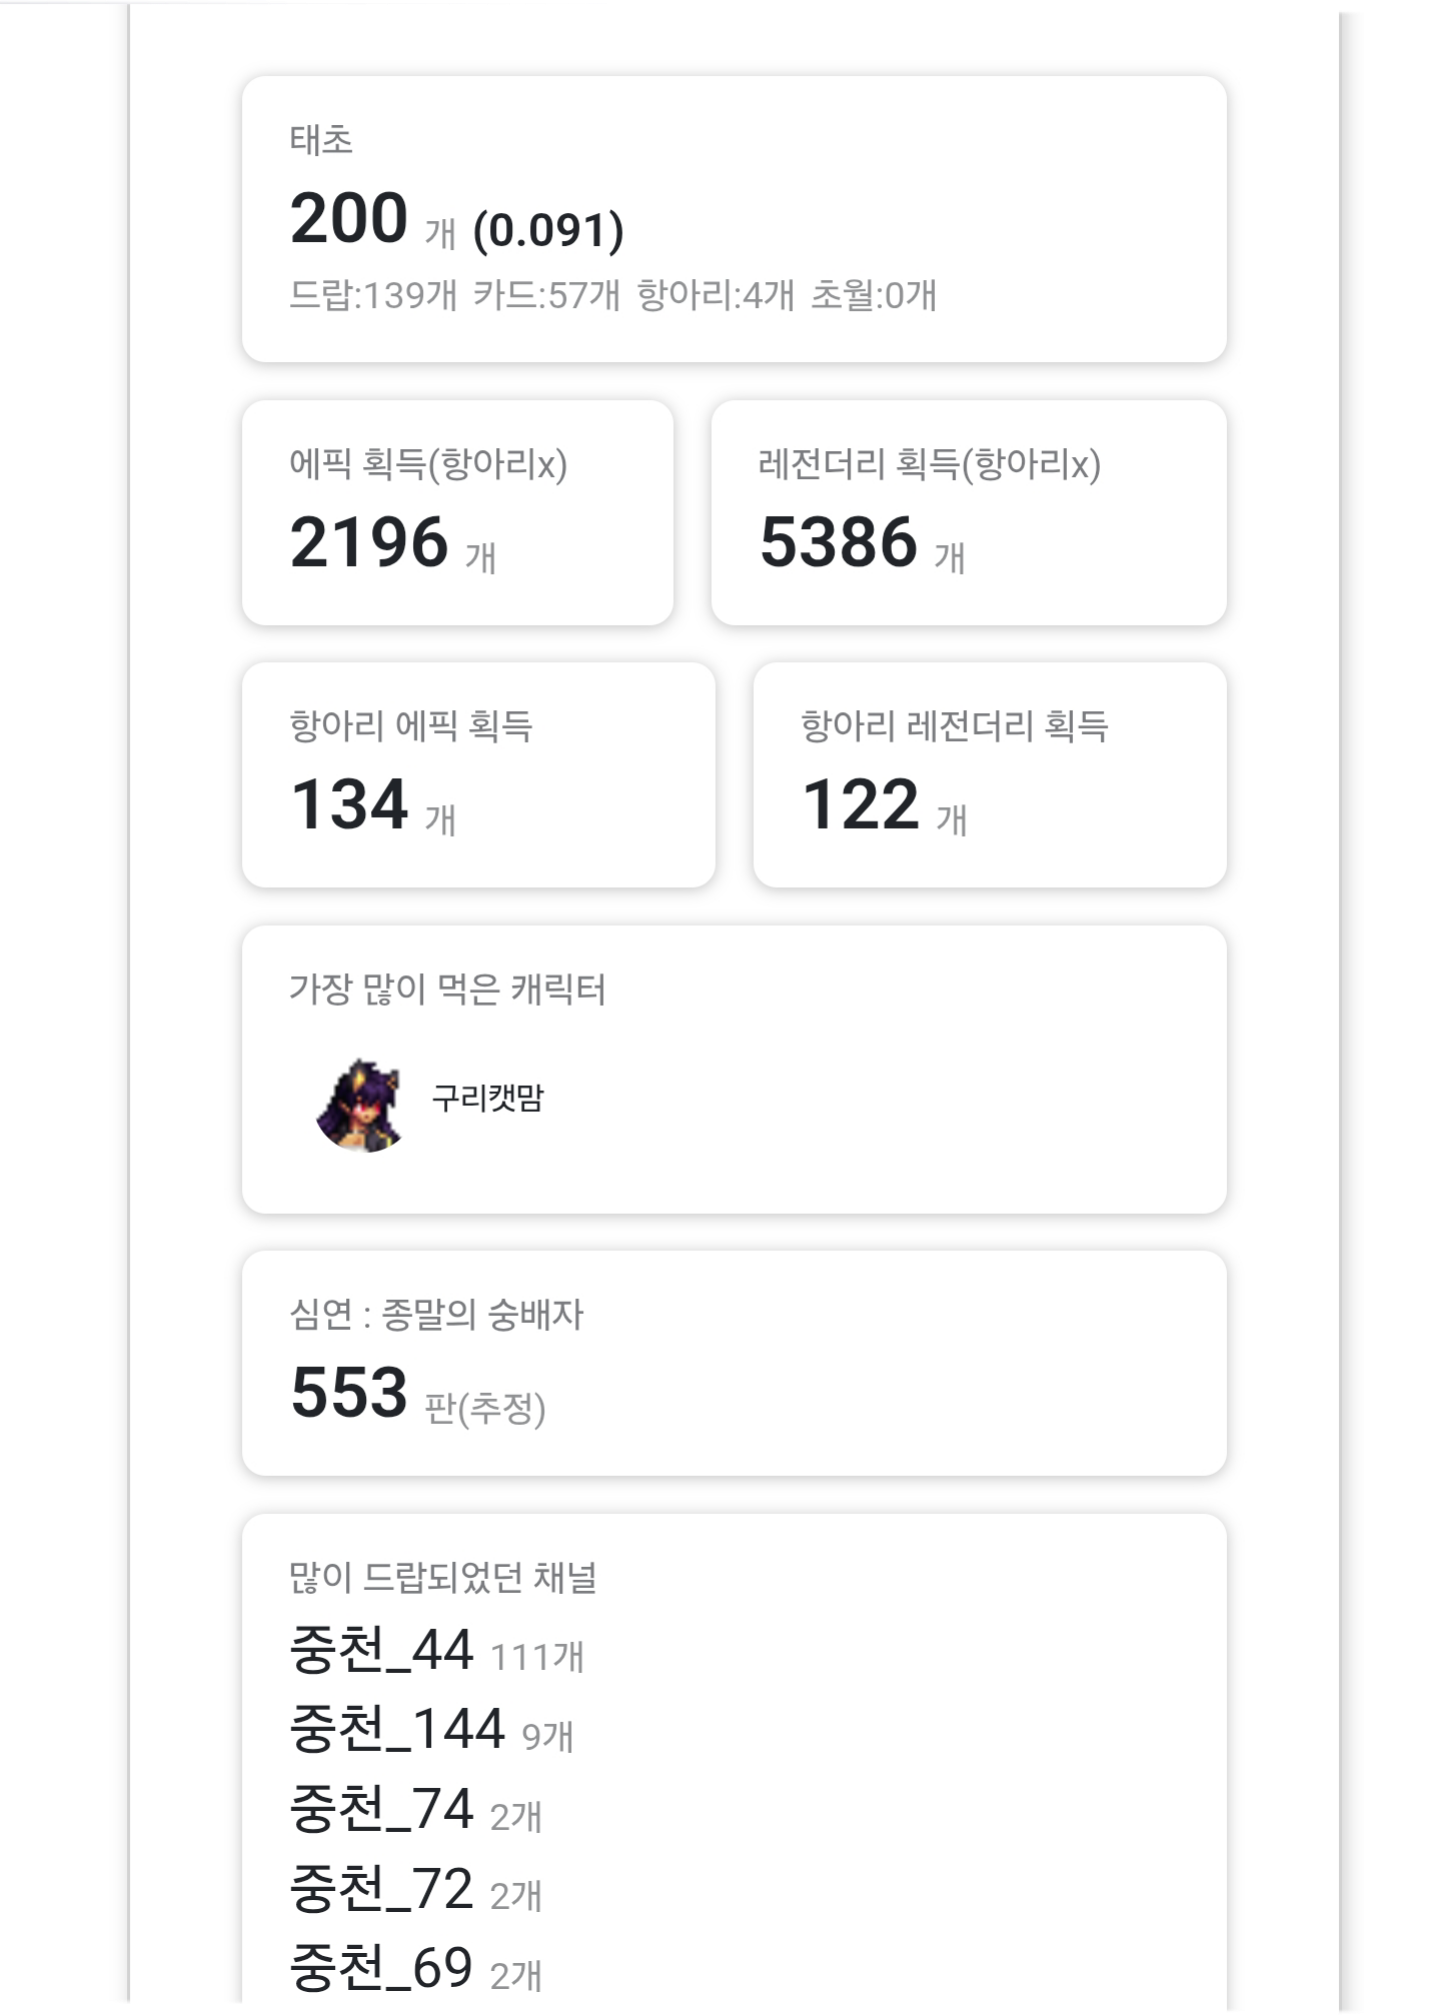Select the 구리캣맘 character name
The width and height of the screenshot is (1441, 2016).
point(488,1097)
